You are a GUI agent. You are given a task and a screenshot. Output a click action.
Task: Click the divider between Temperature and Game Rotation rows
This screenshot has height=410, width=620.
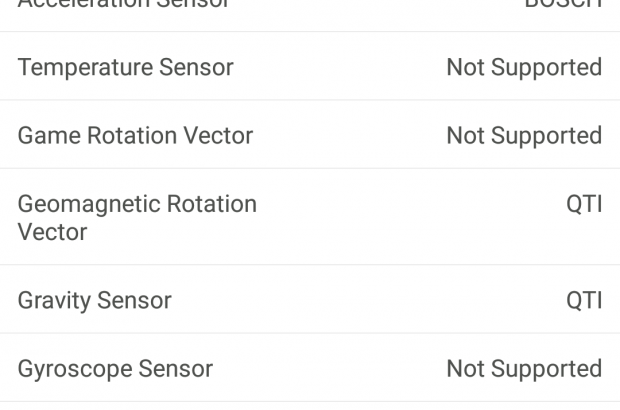coord(310,101)
